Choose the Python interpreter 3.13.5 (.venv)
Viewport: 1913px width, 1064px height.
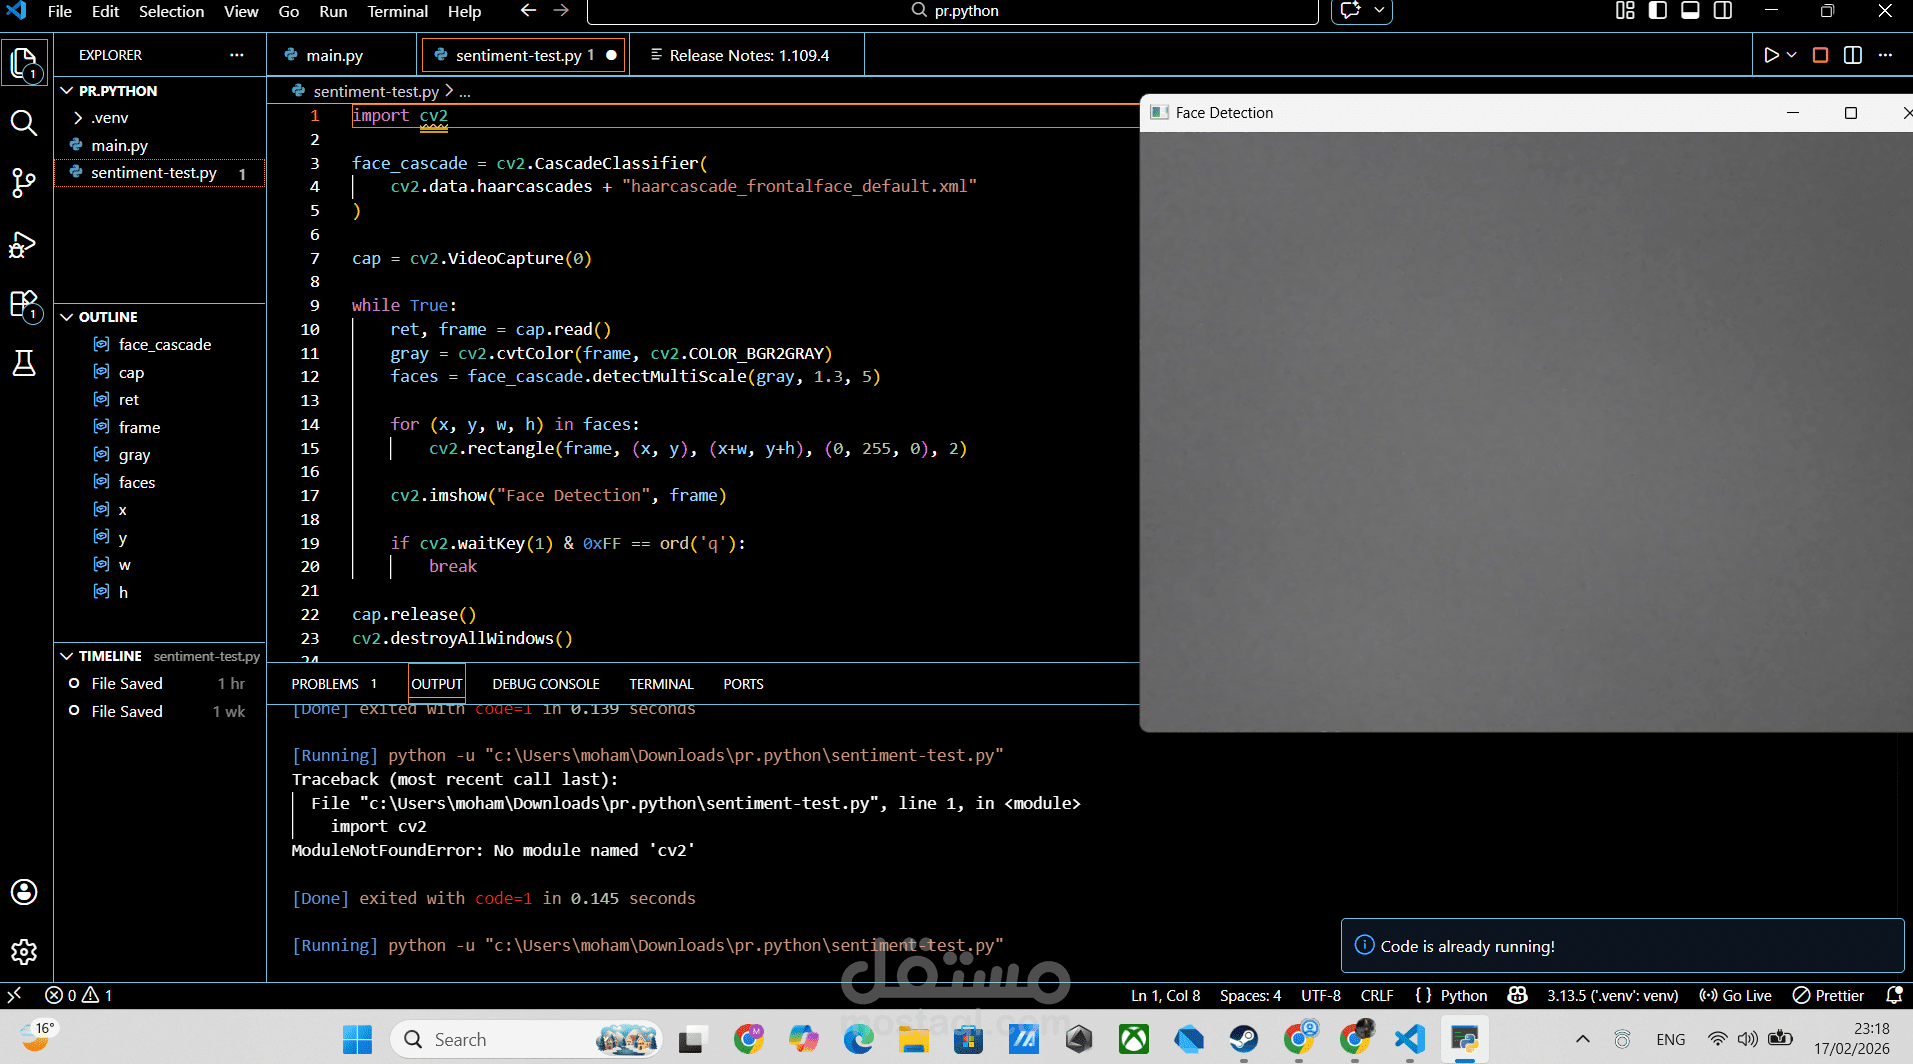[x=1612, y=995]
